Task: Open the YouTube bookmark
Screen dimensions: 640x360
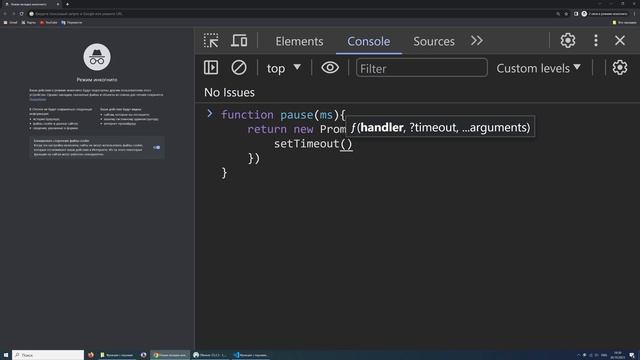Action: pos(49,22)
